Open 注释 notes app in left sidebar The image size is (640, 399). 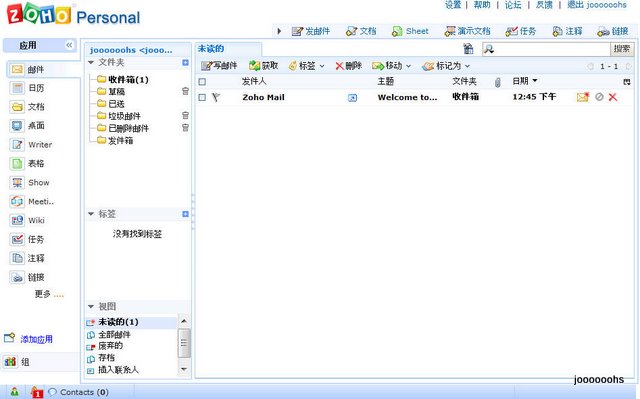coord(28,258)
